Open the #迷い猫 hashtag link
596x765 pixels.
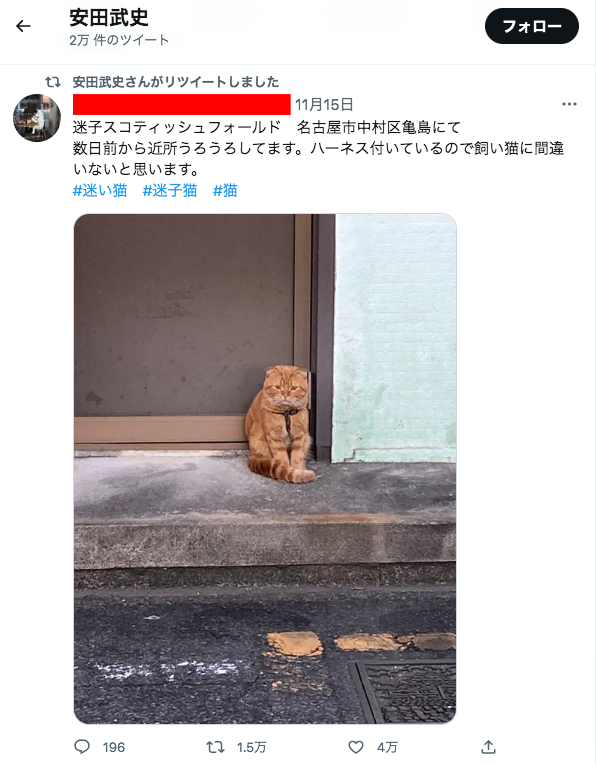click(100, 190)
